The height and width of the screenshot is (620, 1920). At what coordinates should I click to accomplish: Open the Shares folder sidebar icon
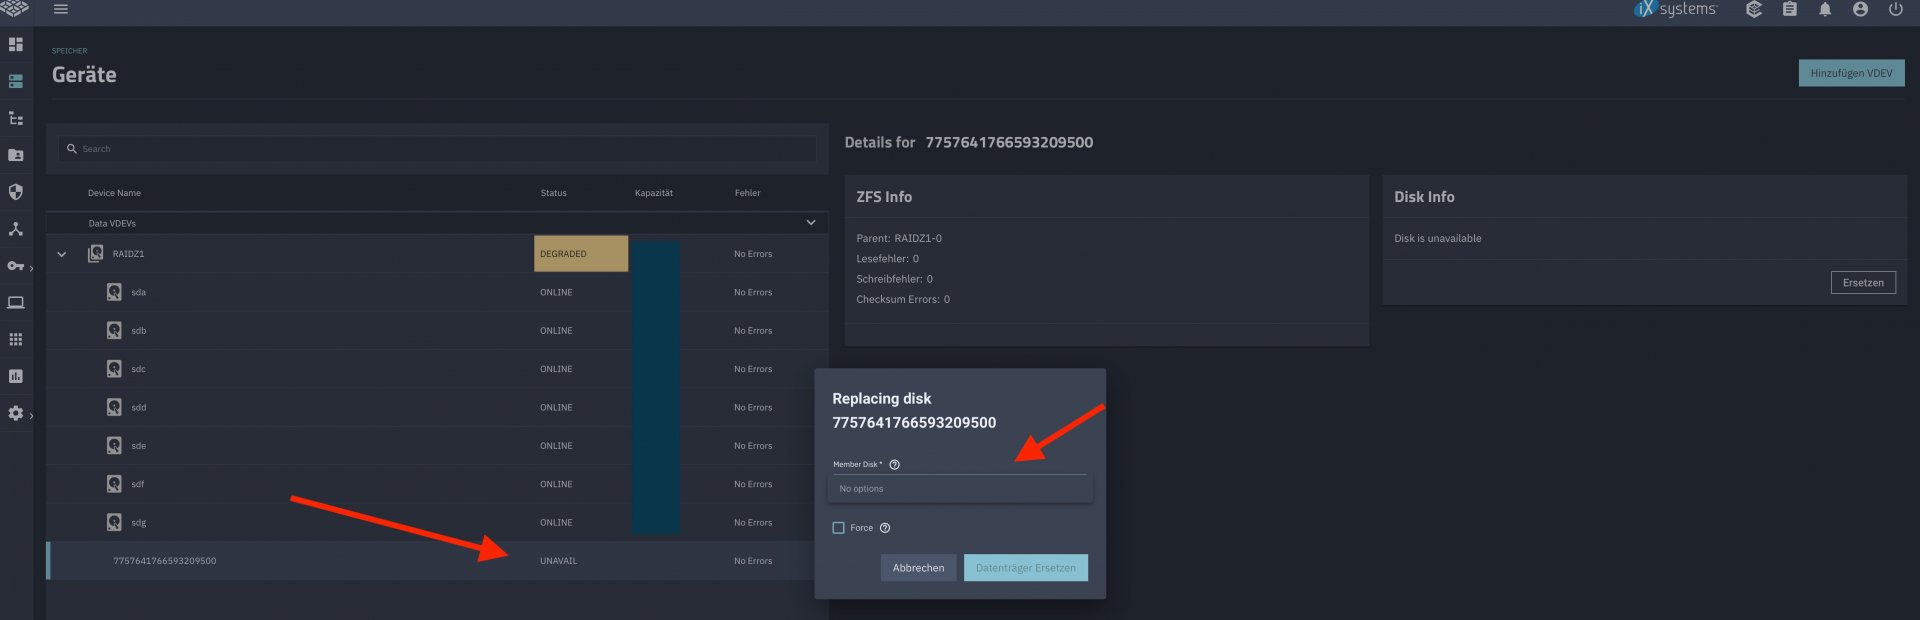[x=16, y=155]
